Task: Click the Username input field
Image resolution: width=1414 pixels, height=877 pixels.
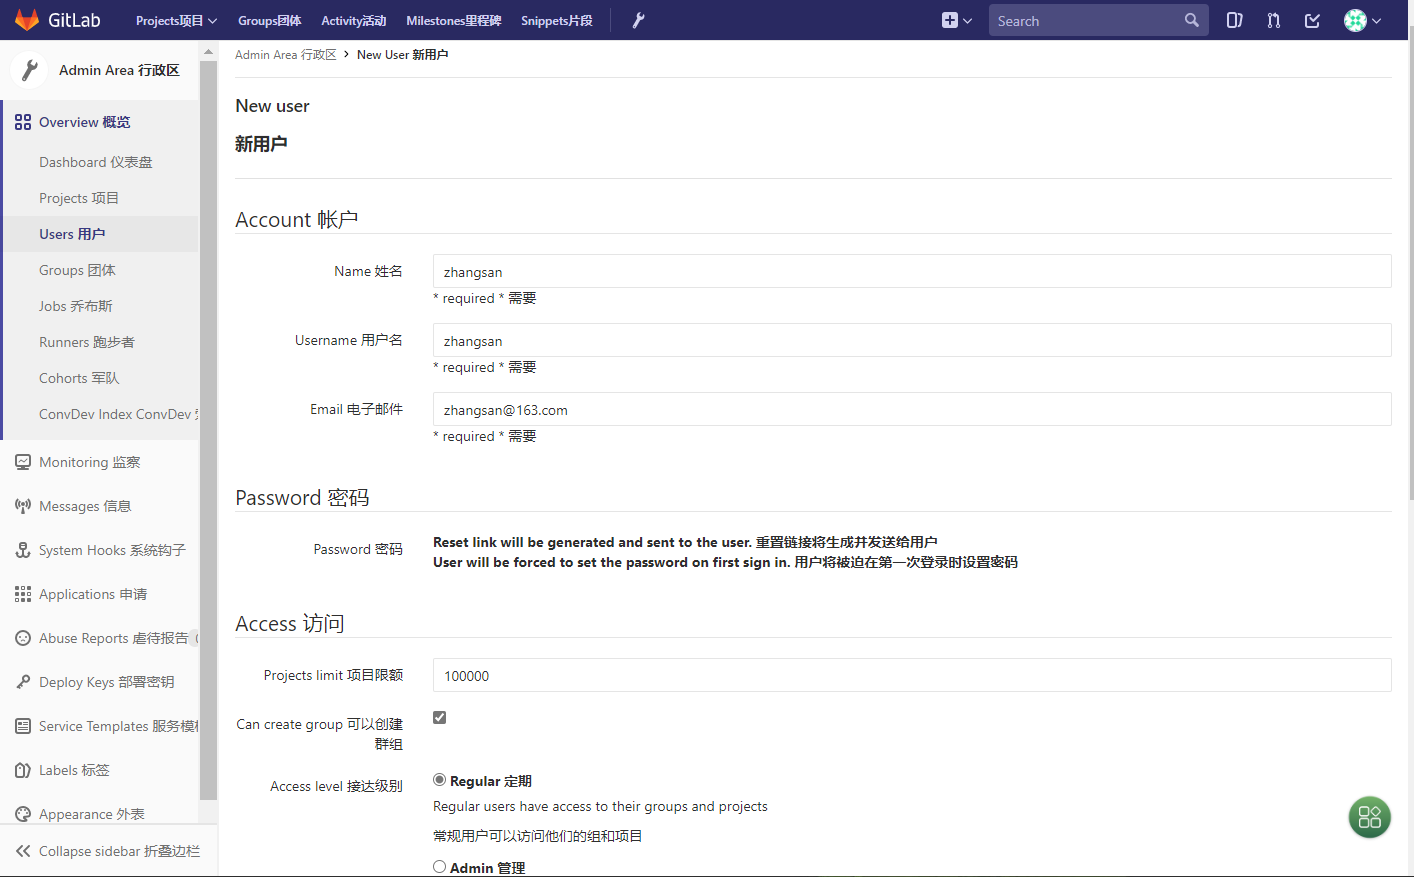Action: tap(912, 340)
